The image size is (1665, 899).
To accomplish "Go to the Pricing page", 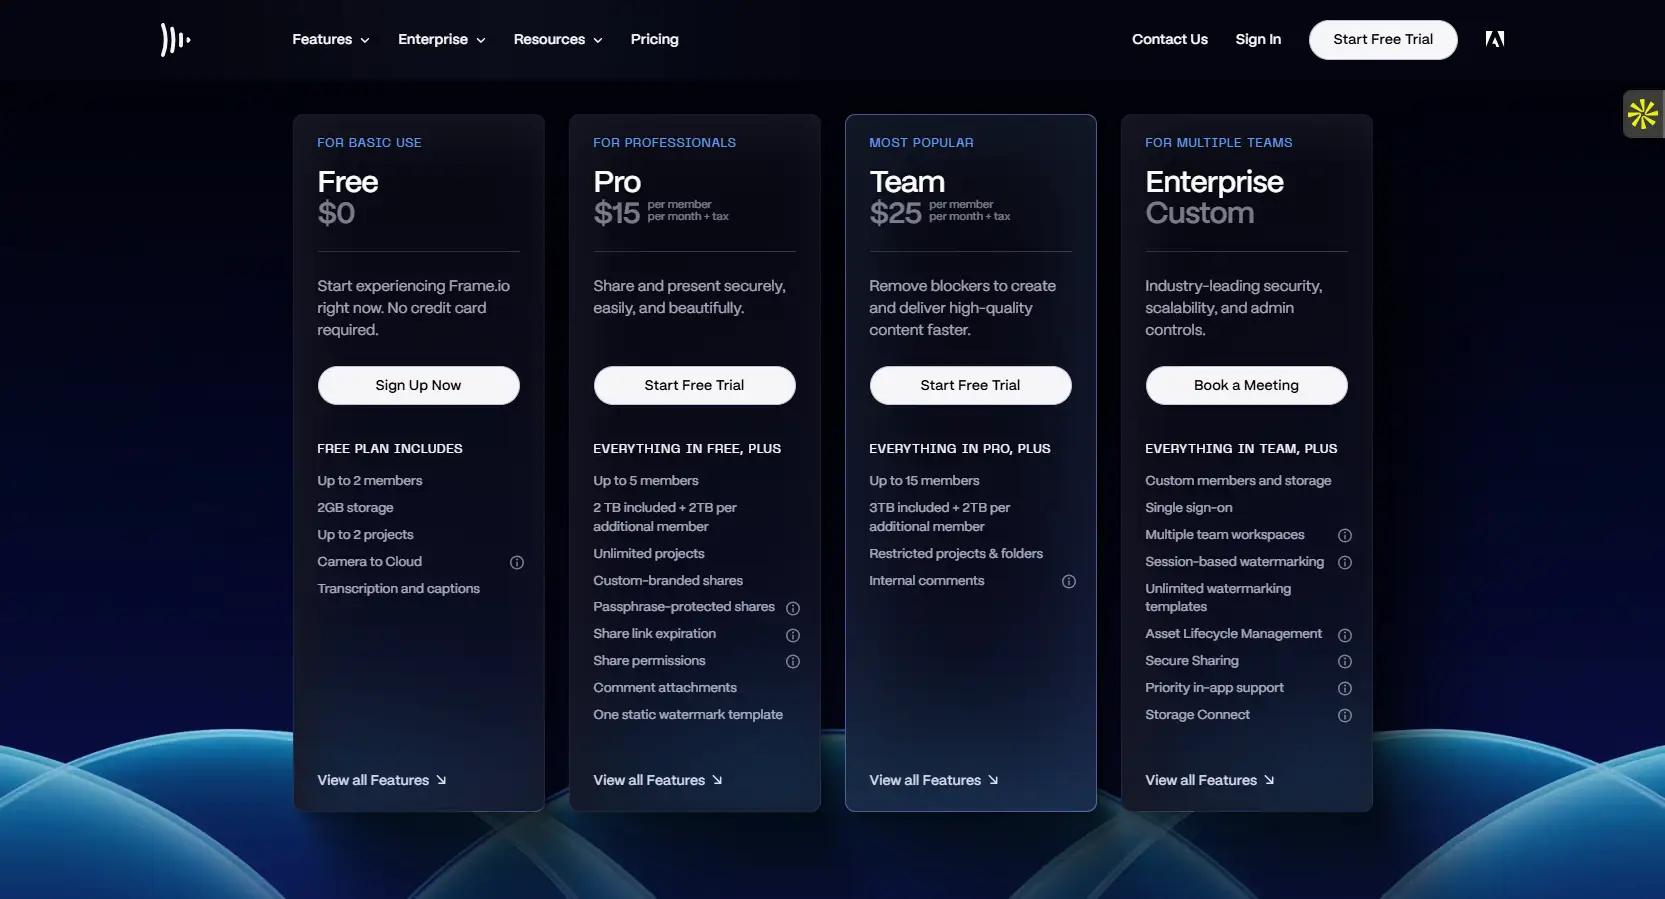I will click(x=654, y=40).
